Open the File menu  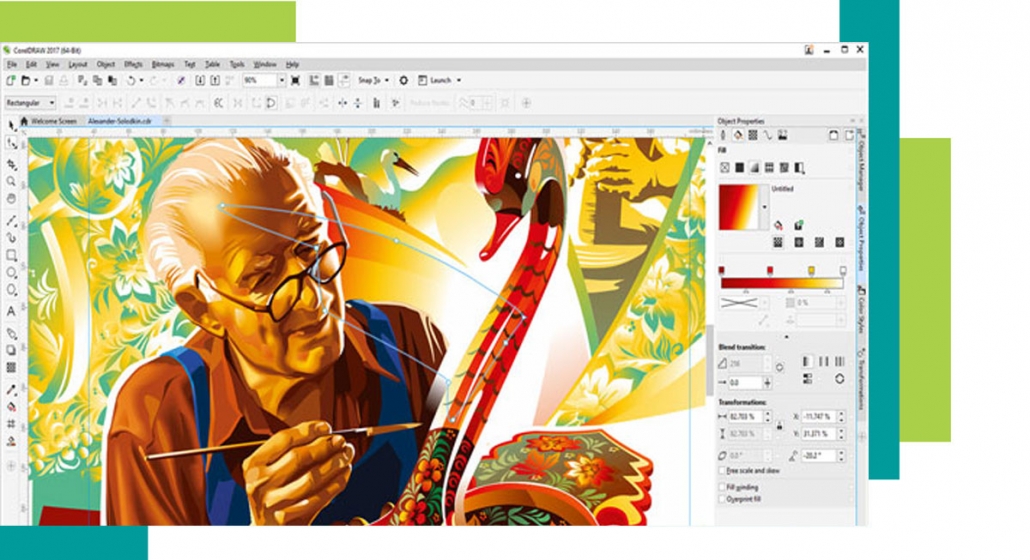[x=12, y=64]
